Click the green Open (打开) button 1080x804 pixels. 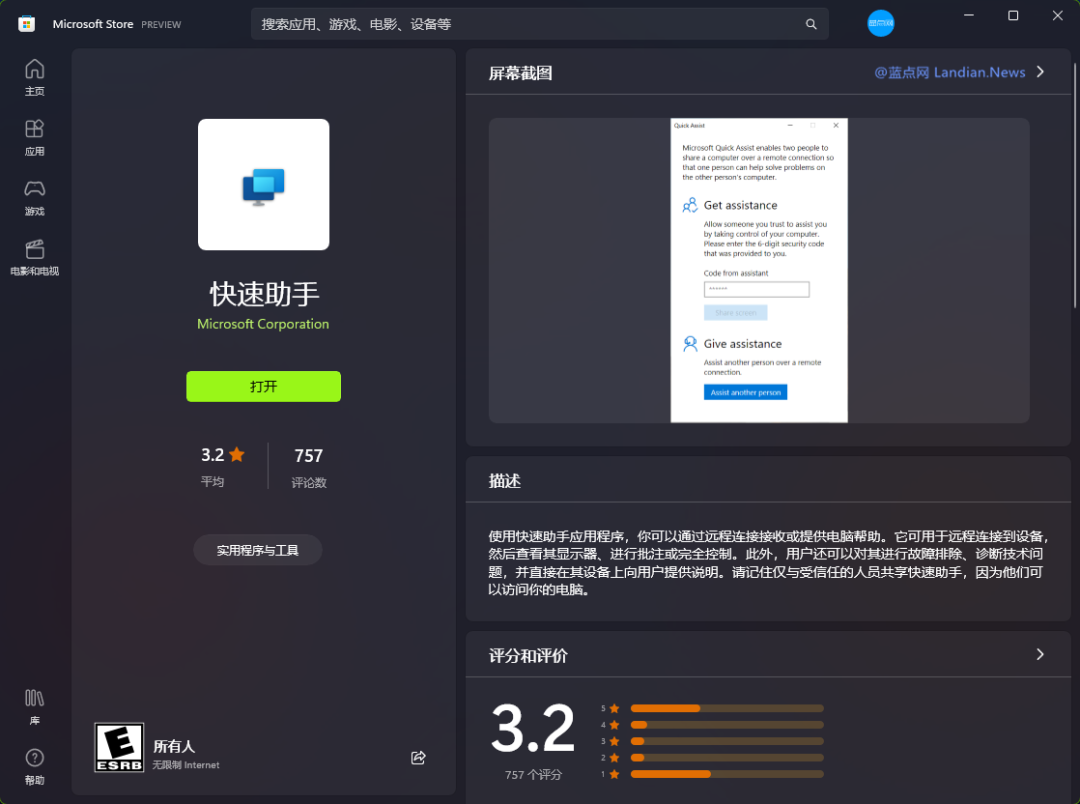point(263,386)
